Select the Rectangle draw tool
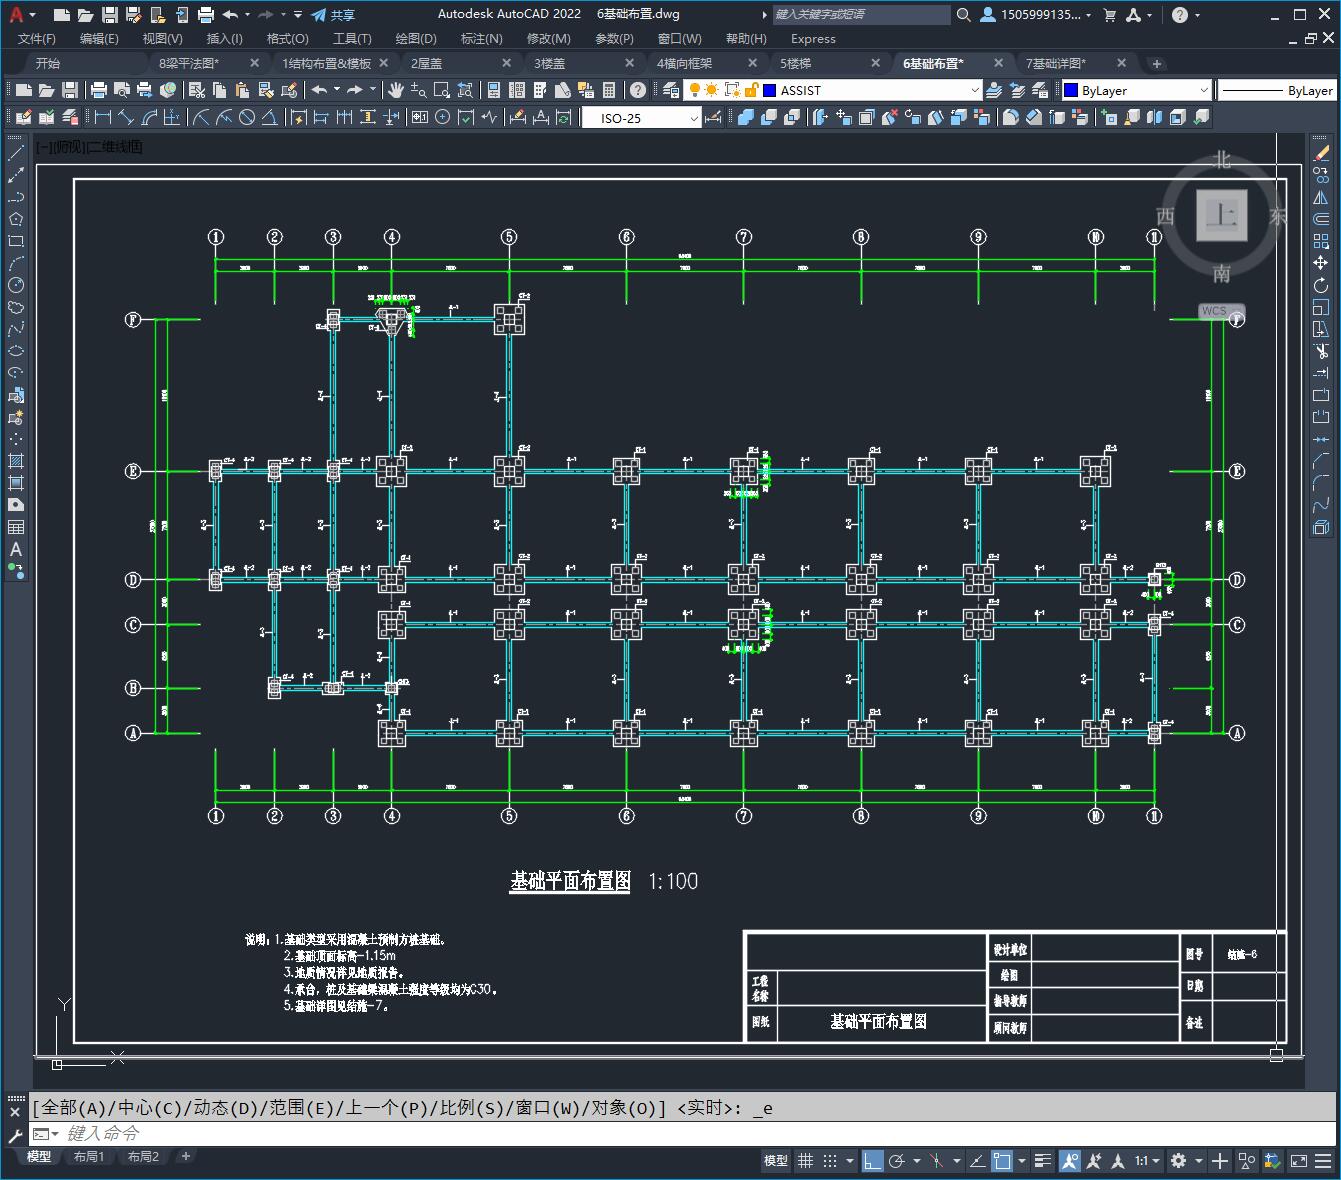The width and height of the screenshot is (1341, 1180). tap(16, 241)
